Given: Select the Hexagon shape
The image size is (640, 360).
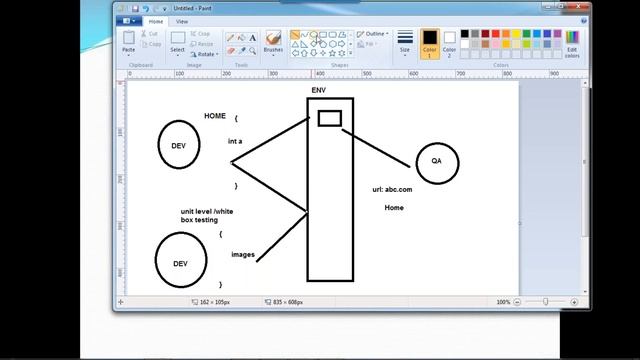Looking at the screenshot, I should coord(332,44).
